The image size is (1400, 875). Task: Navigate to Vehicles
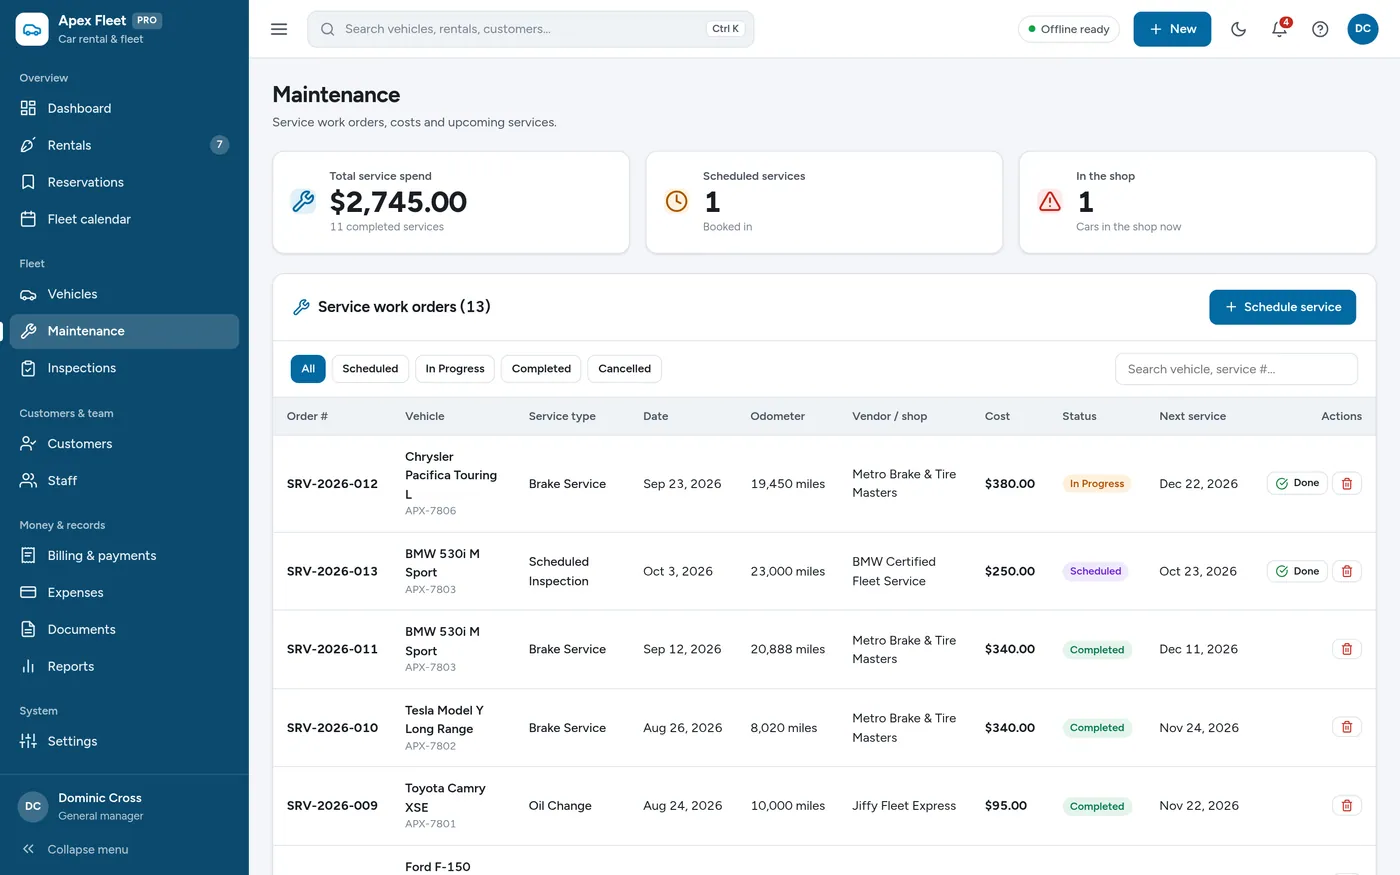(124, 294)
